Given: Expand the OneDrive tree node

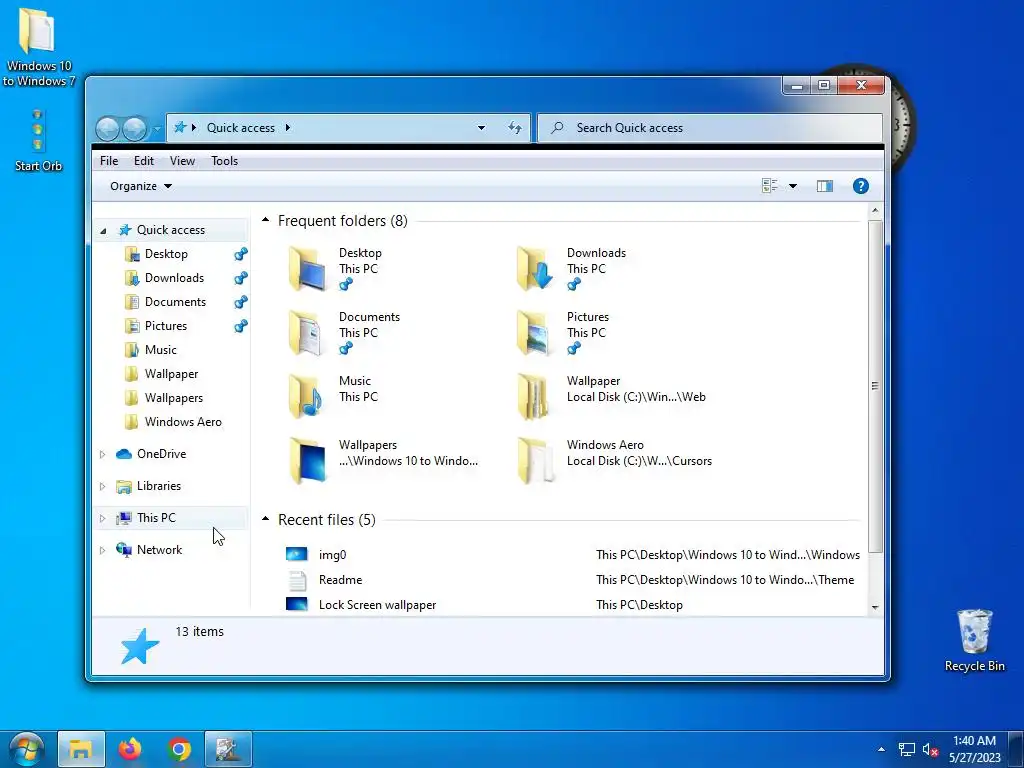Looking at the screenshot, I should click(103, 454).
